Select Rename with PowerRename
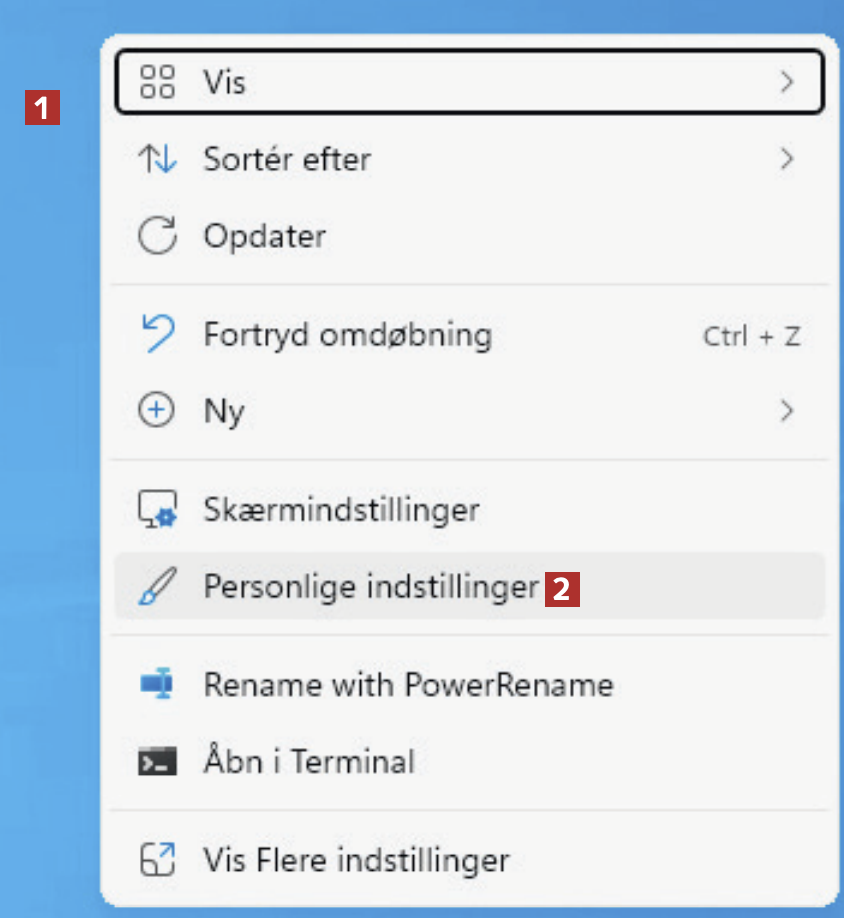This screenshot has width=844, height=918. [408, 685]
